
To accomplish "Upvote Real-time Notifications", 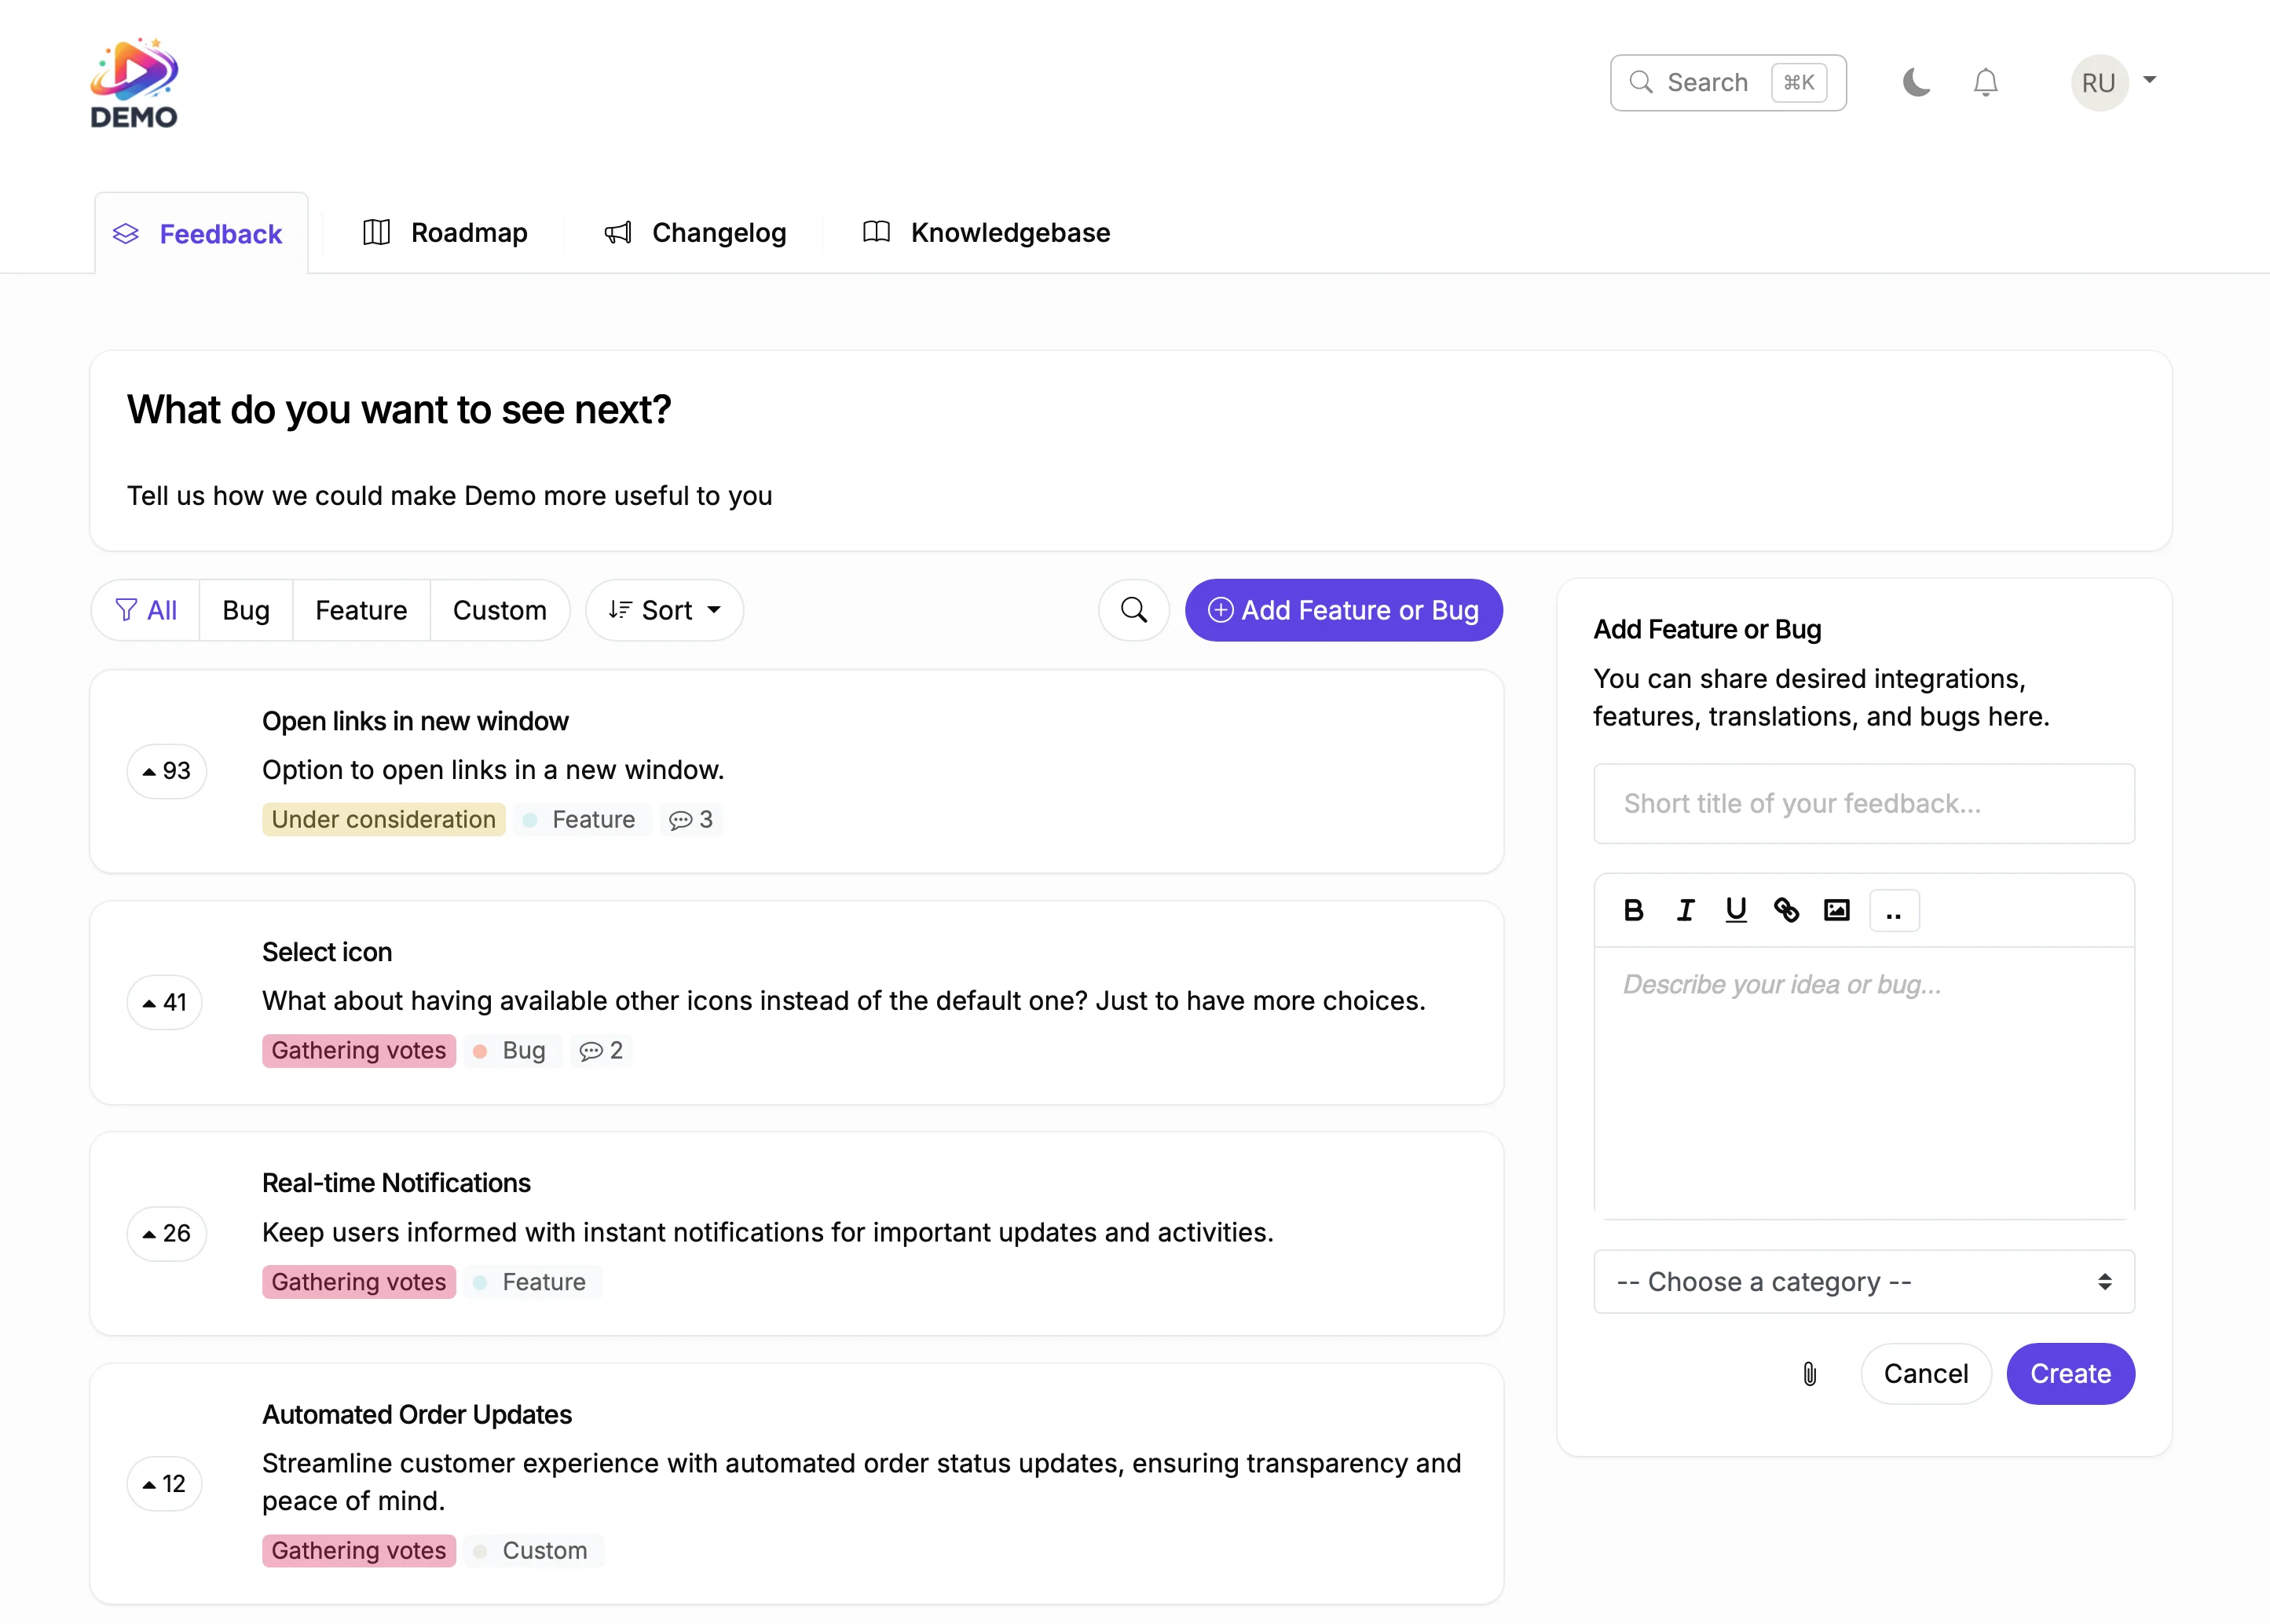I will (x=166, y=1233).
